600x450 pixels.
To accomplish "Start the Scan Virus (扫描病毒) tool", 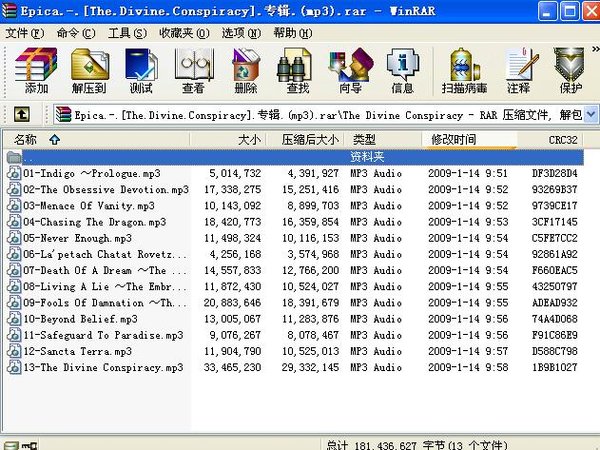I will (464, 70).
